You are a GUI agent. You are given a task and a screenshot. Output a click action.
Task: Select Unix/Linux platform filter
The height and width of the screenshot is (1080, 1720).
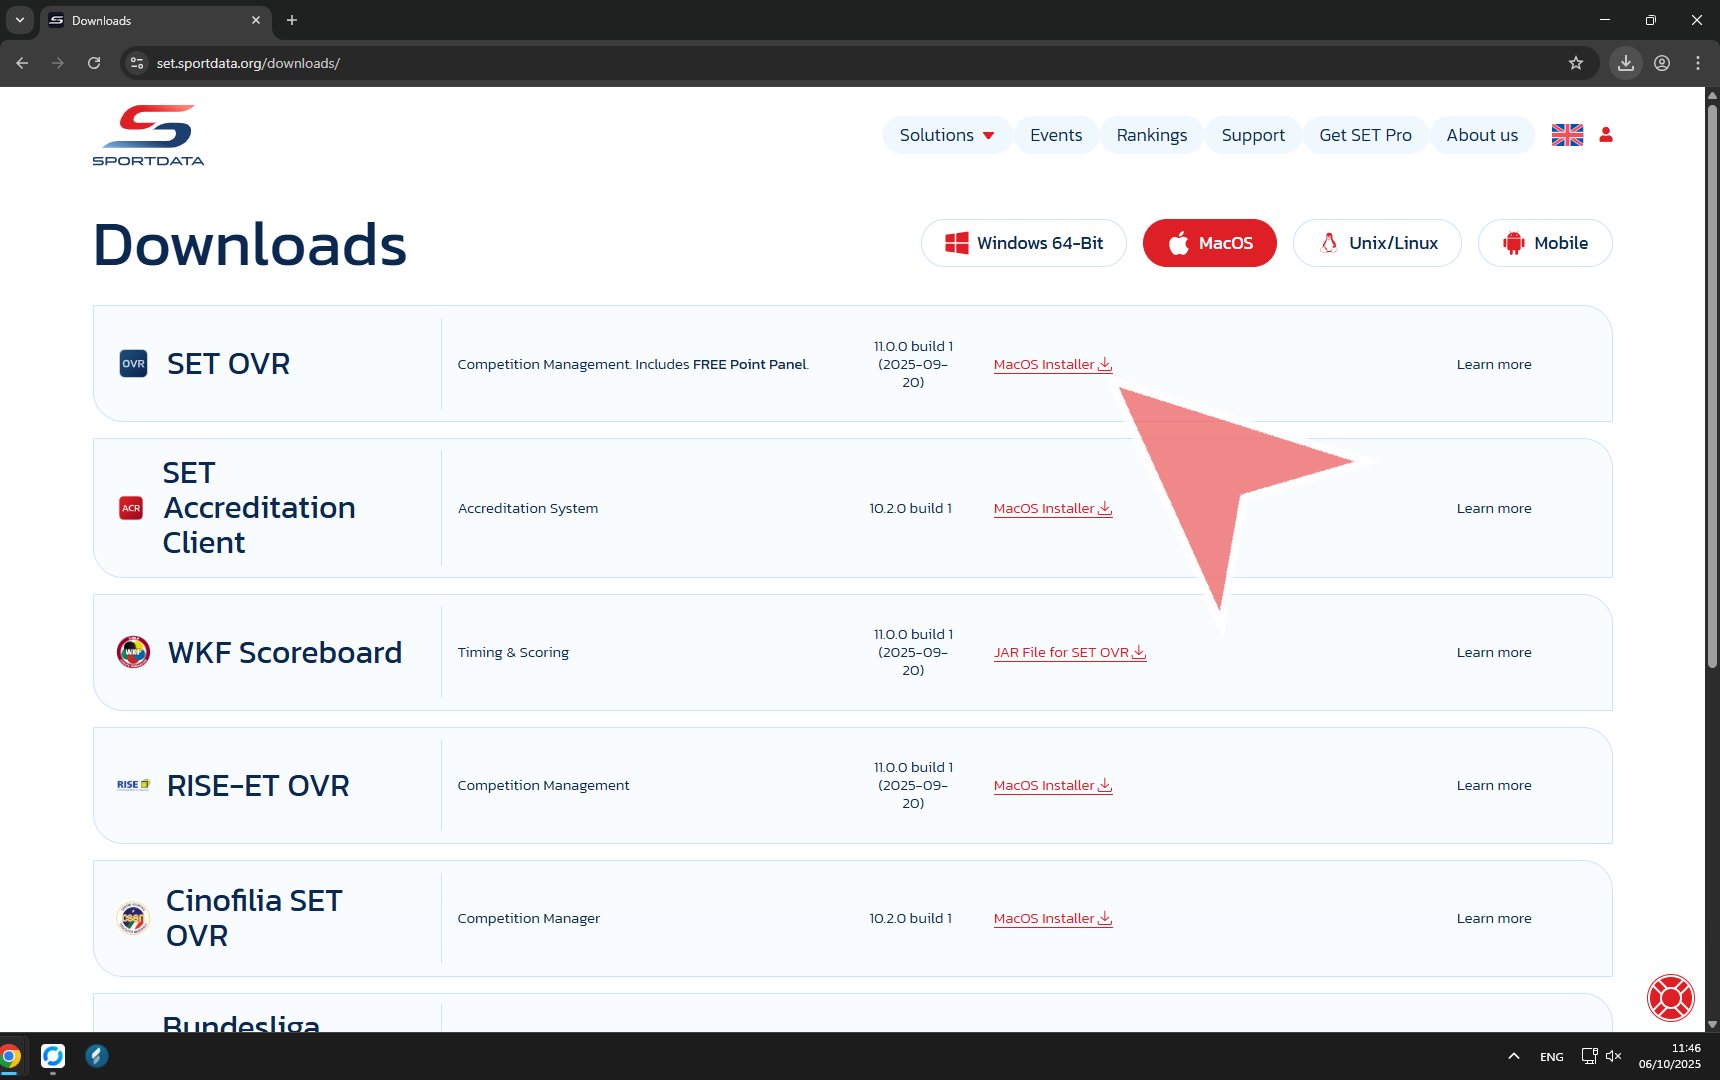click(1377, 243)
